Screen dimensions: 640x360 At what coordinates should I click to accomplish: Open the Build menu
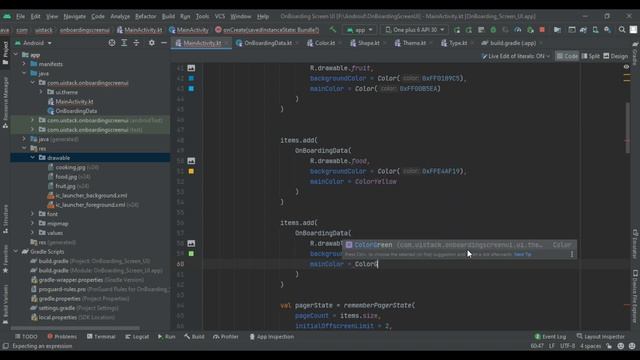pyautogui.click(x=168, y=16)
